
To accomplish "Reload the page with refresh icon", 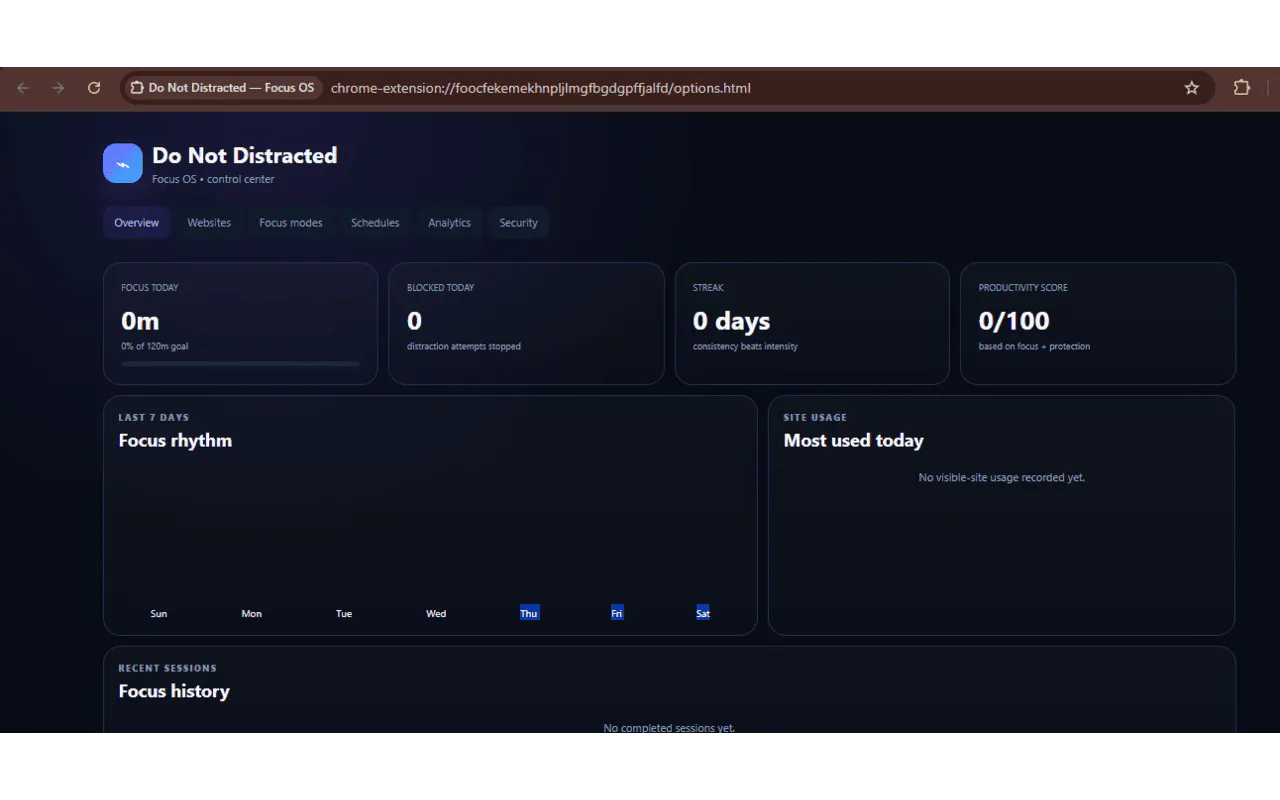I will (x=94, y=88).
